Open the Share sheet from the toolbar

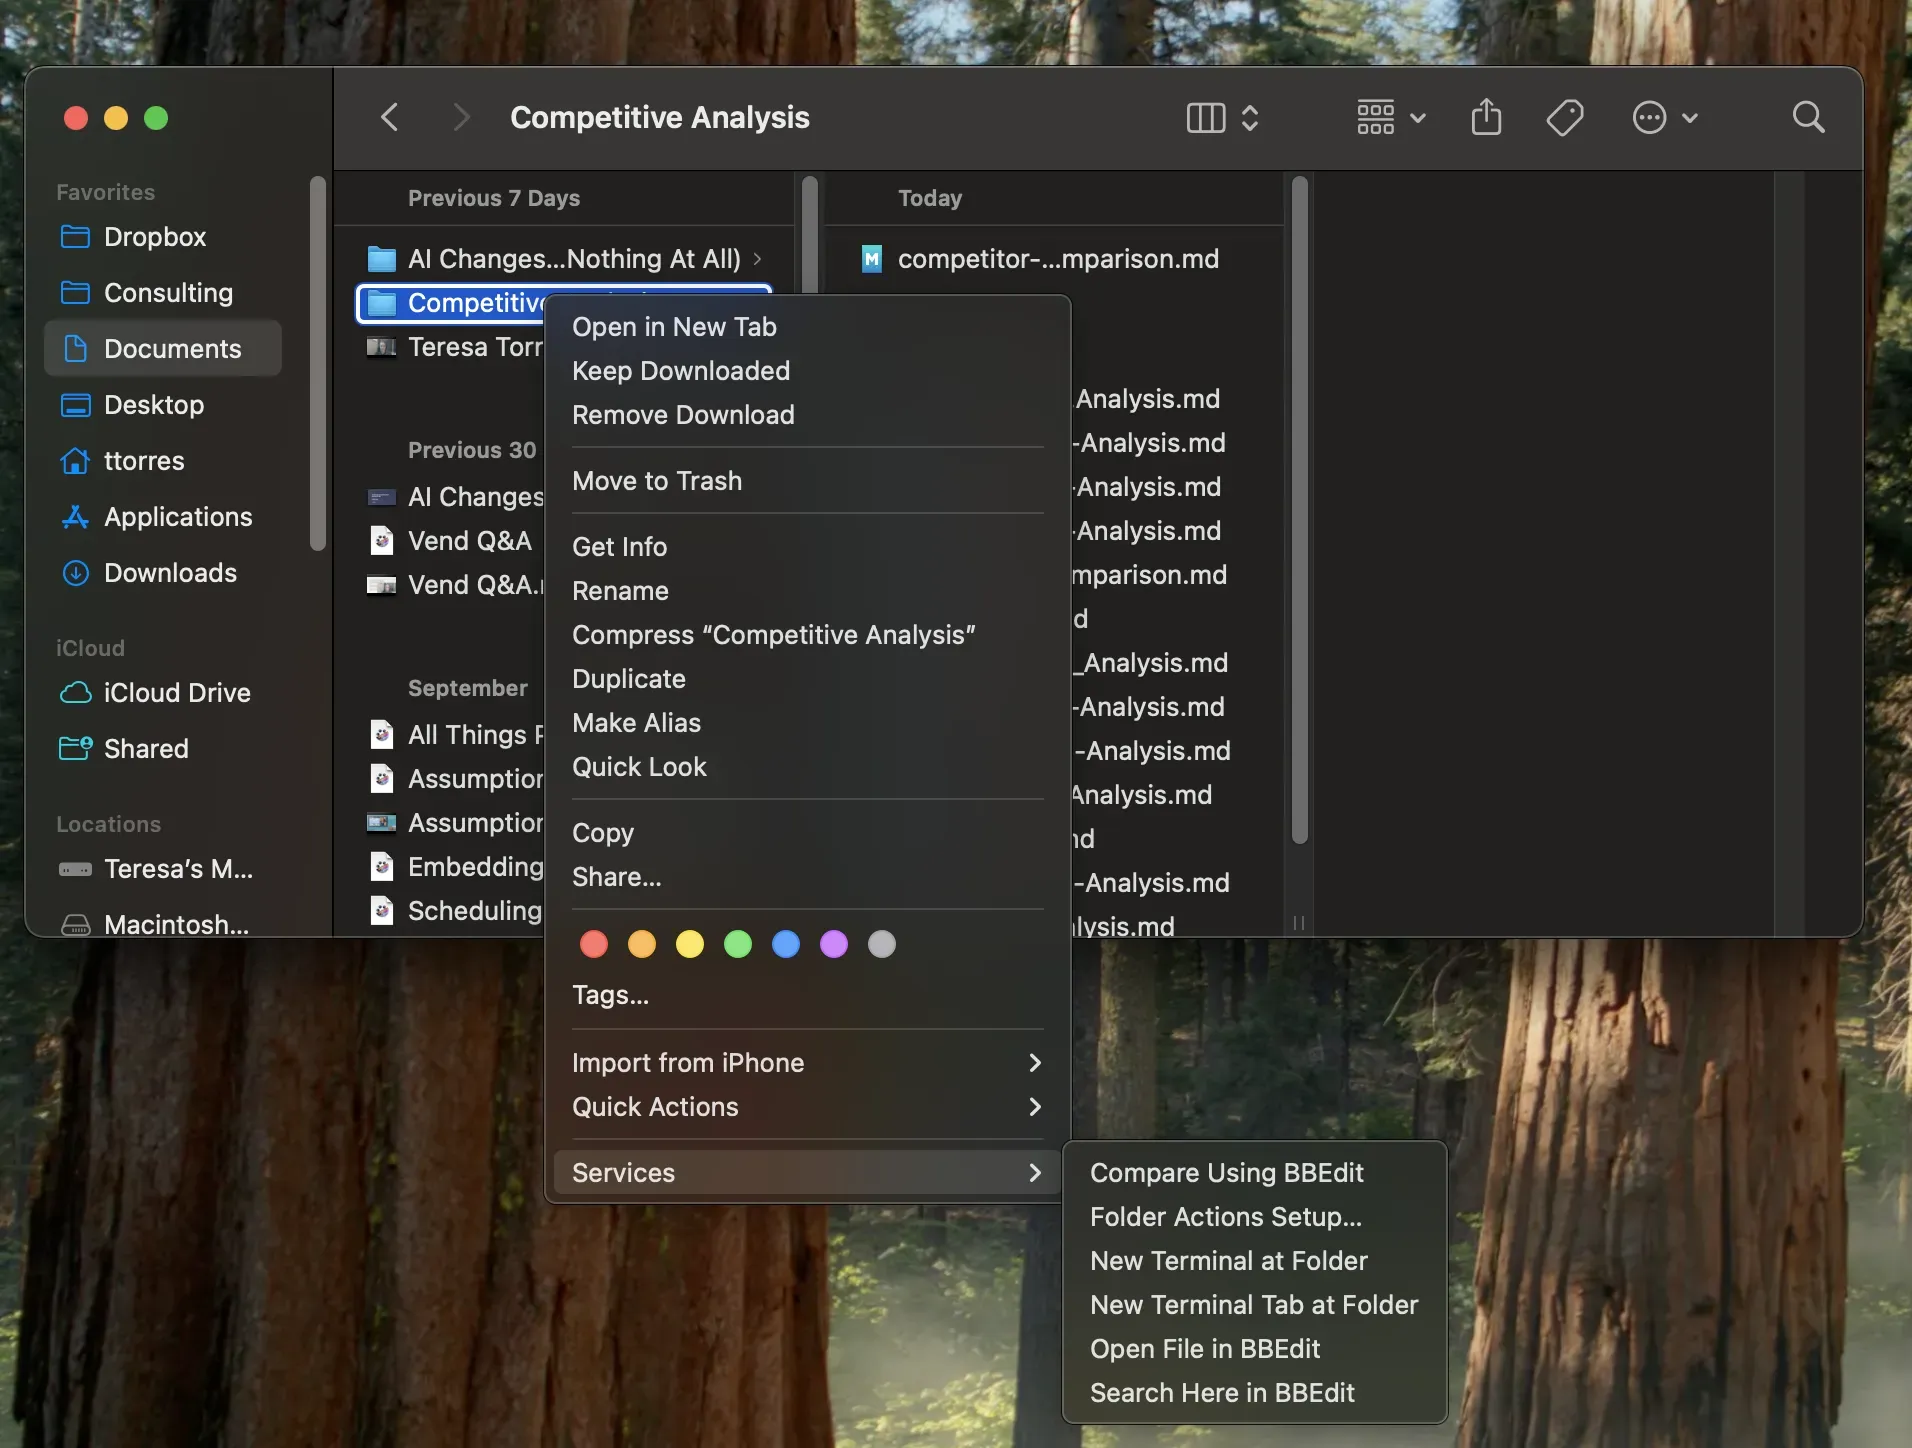[x=1485, y=117]
